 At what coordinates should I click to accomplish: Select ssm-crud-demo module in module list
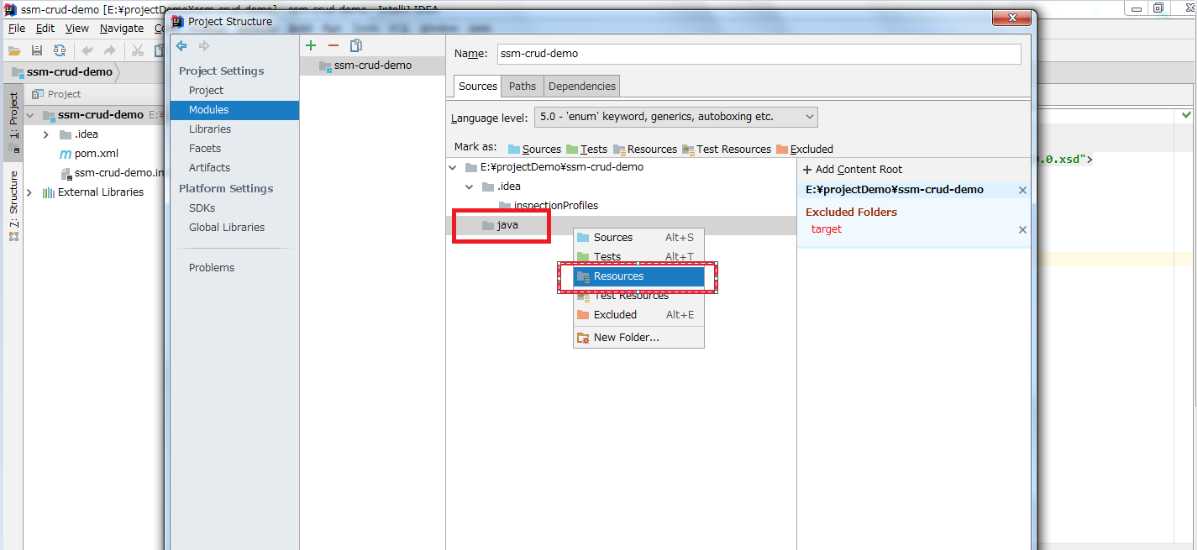coord(373,66)
